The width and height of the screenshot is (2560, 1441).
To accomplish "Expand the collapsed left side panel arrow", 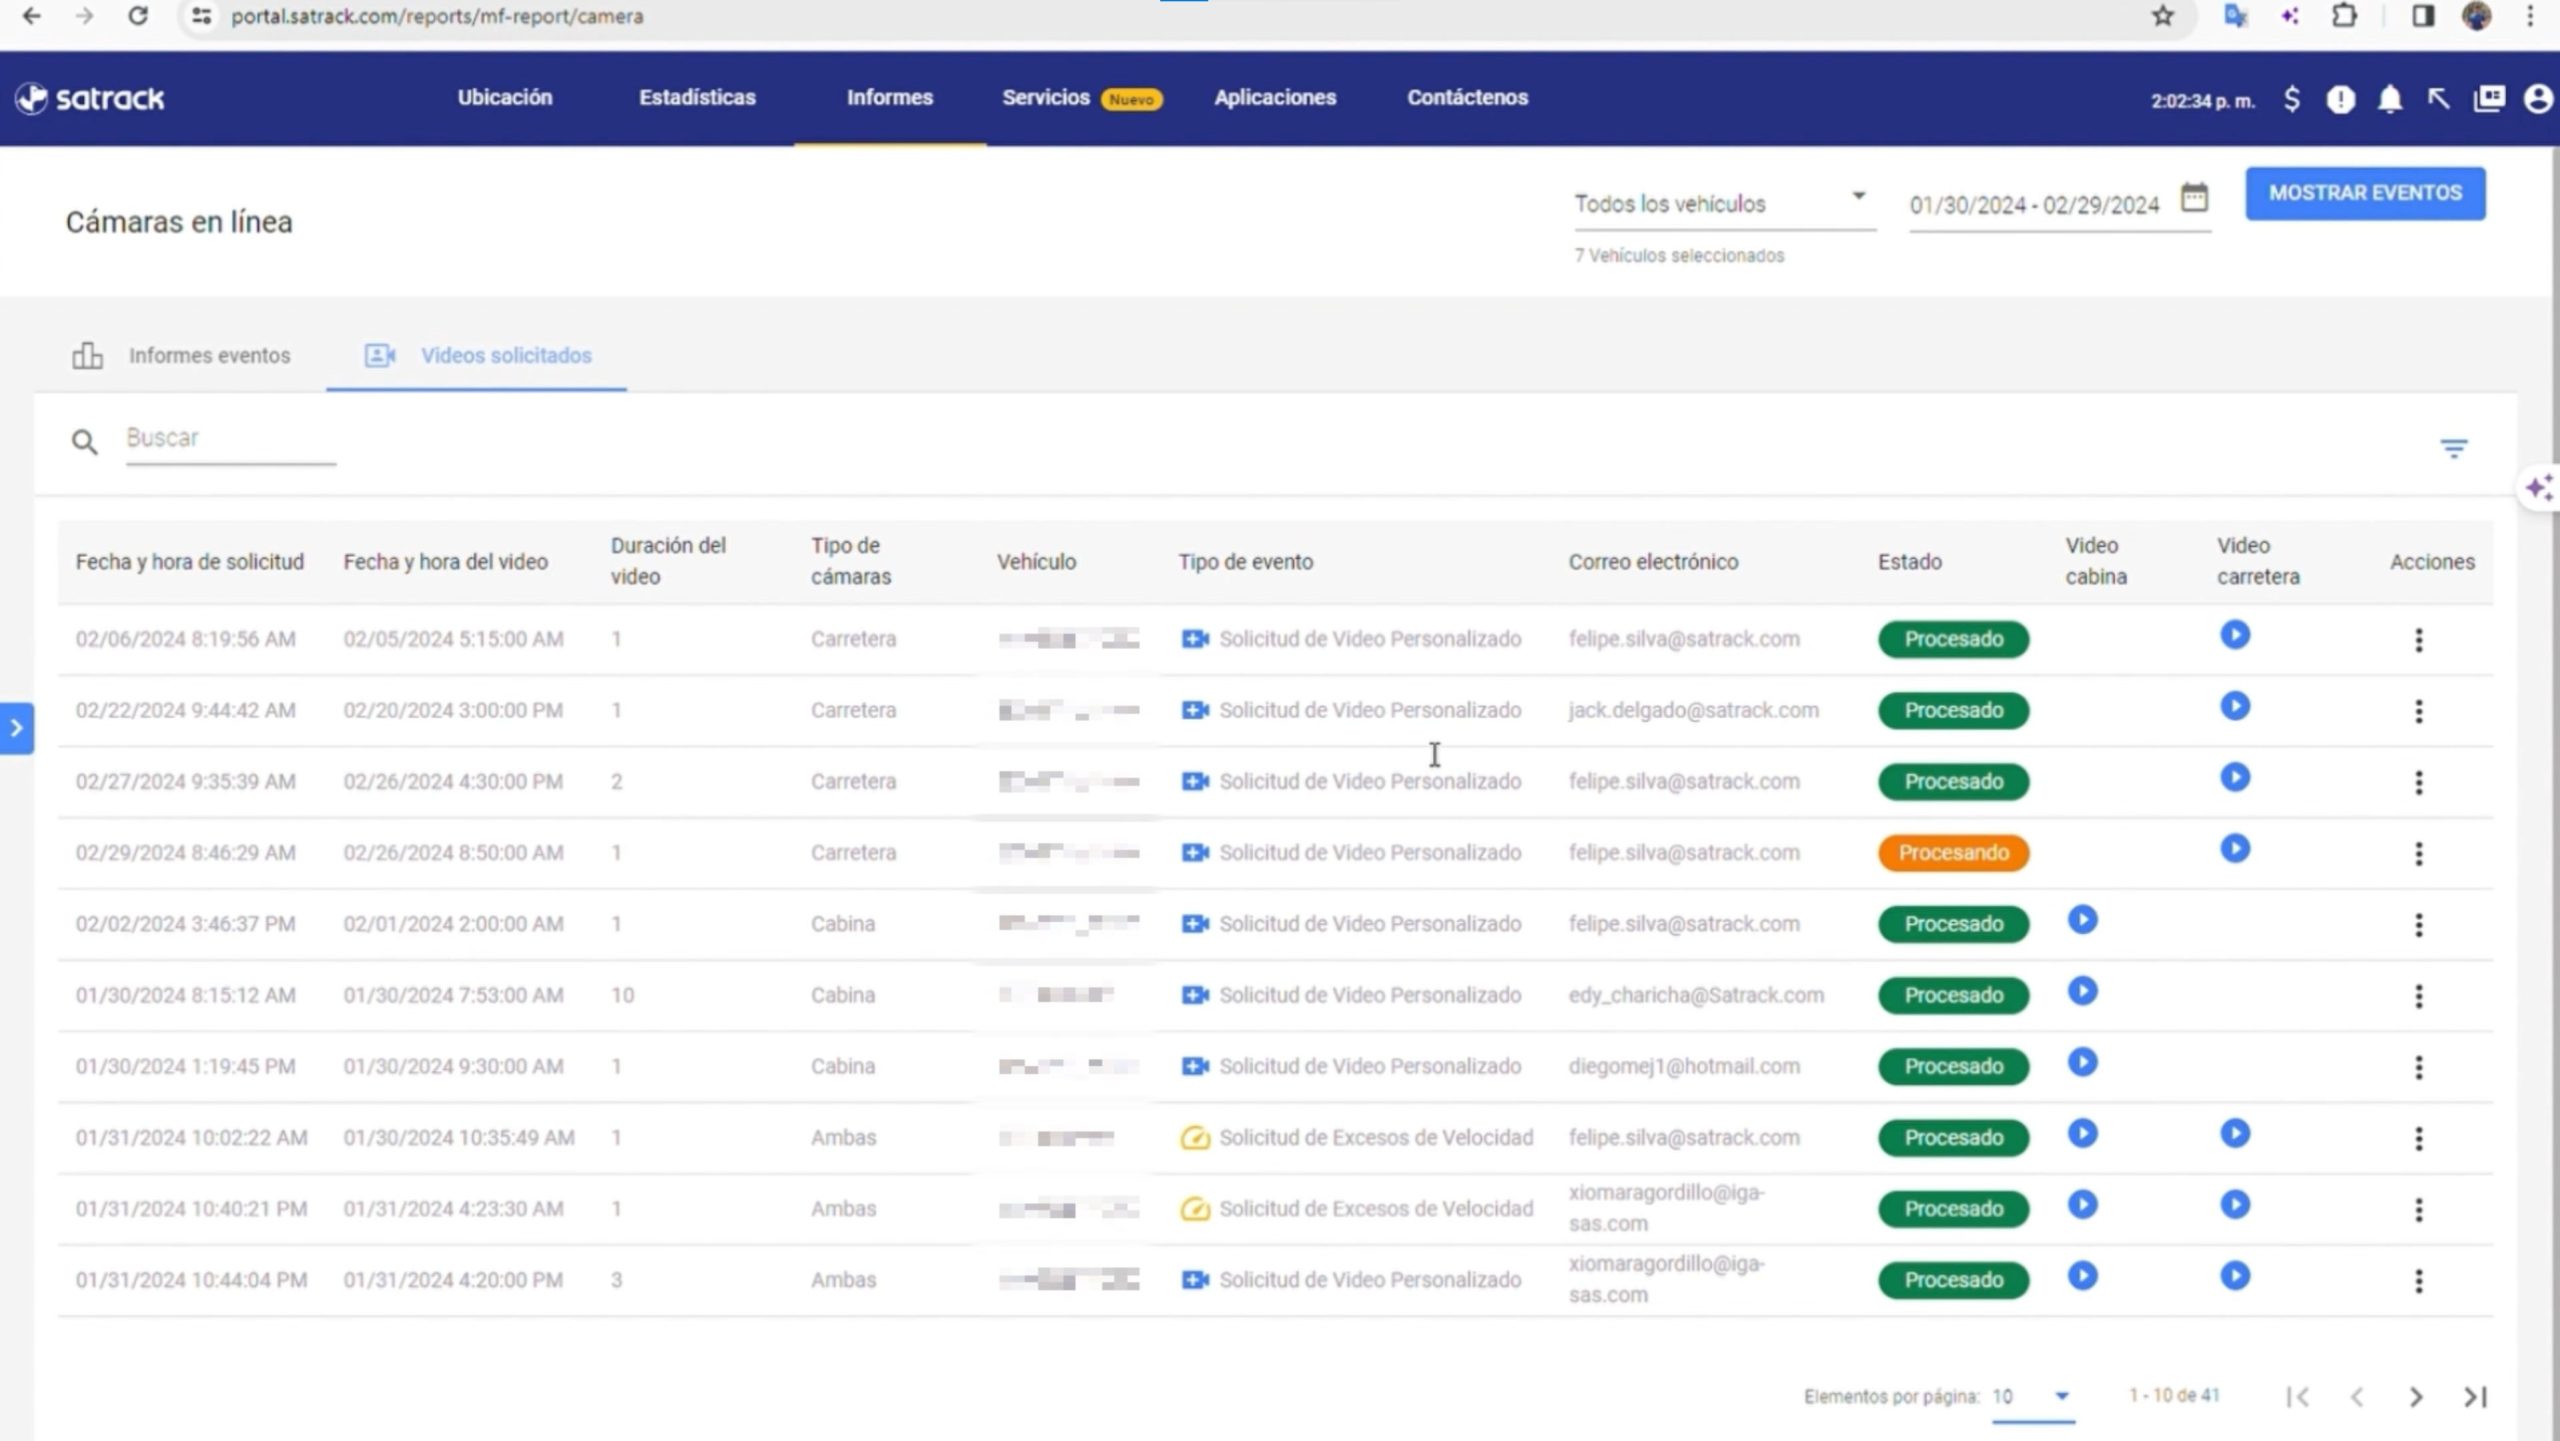I will [x=16, y=728].
